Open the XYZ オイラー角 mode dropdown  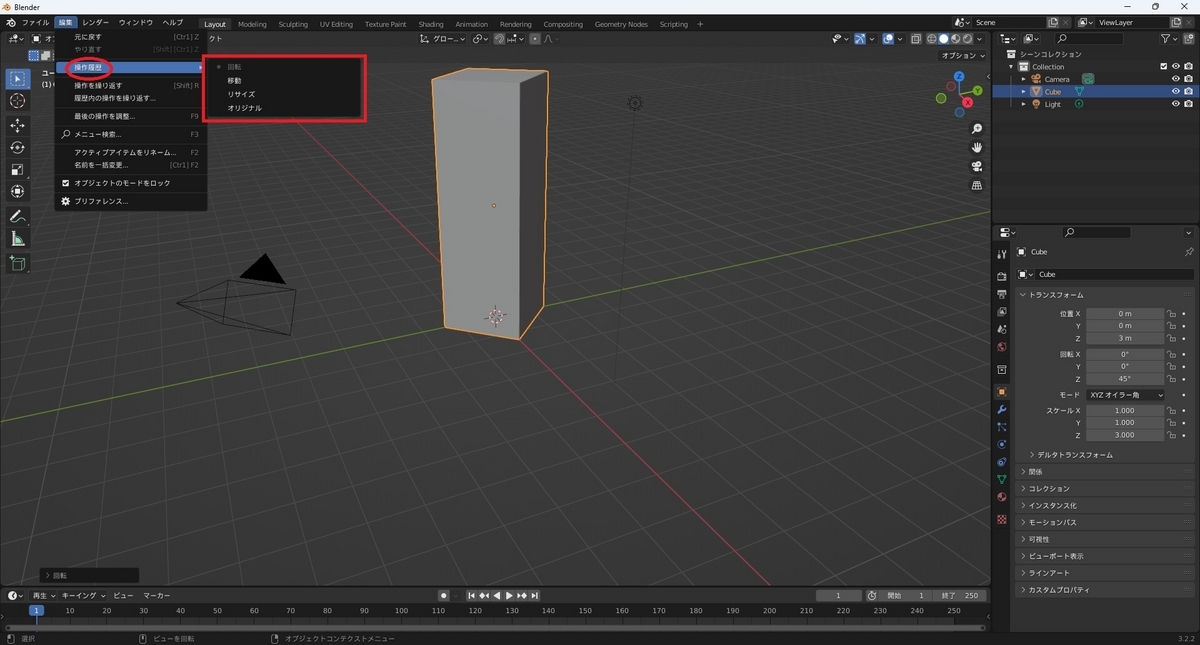click(x=1126, y=395)
